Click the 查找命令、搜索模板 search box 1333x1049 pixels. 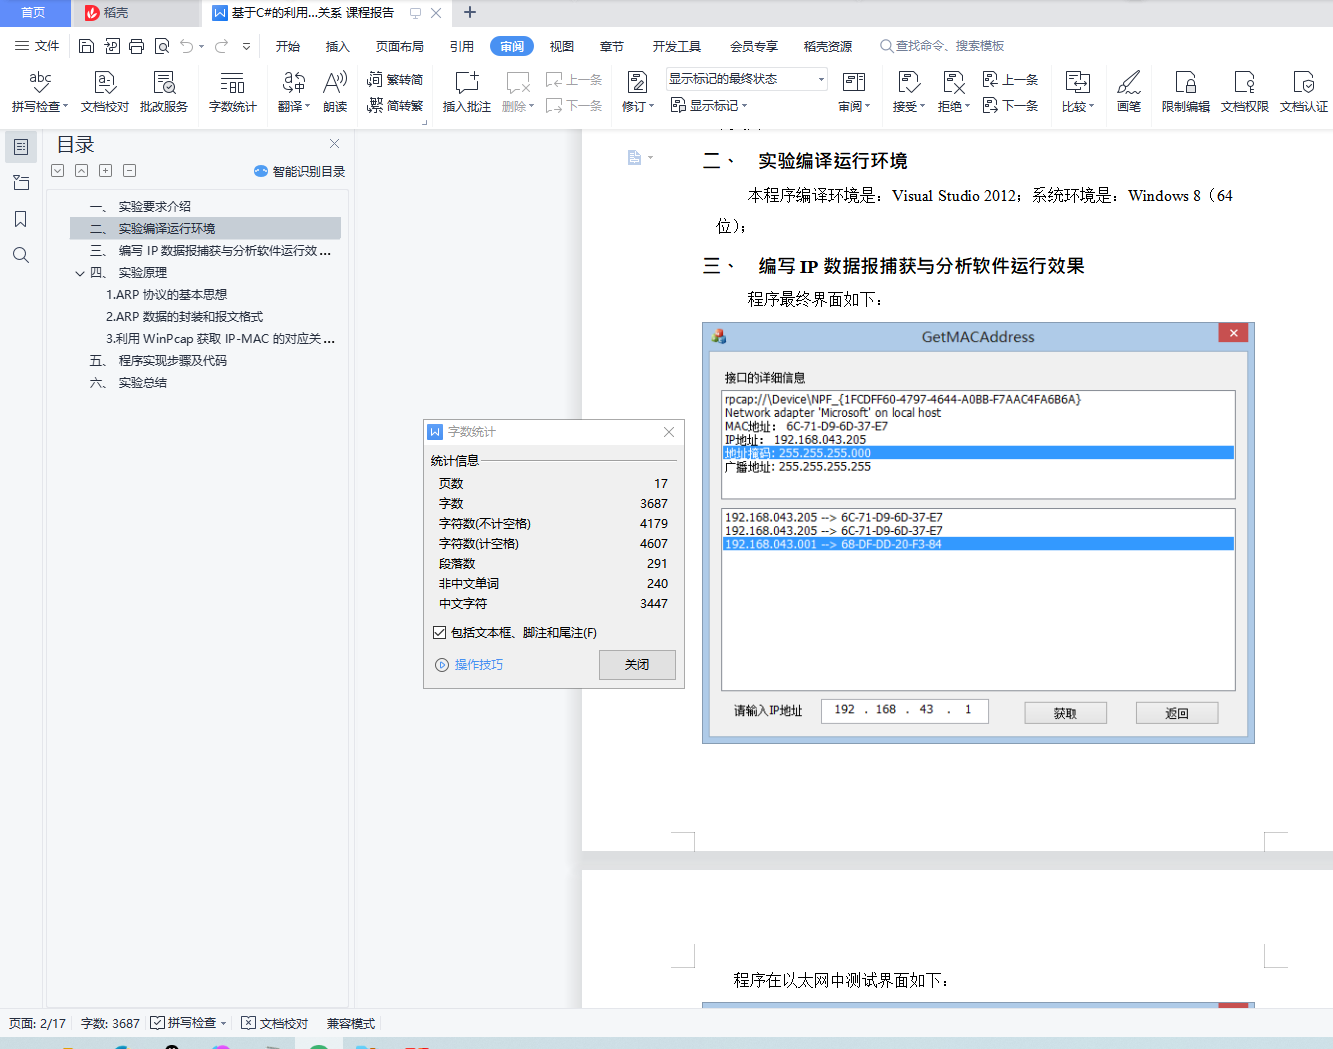tap(942, 46)
